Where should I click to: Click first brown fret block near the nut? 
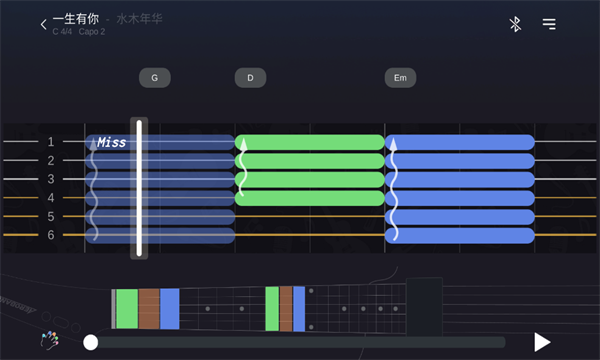coord(149,309)
